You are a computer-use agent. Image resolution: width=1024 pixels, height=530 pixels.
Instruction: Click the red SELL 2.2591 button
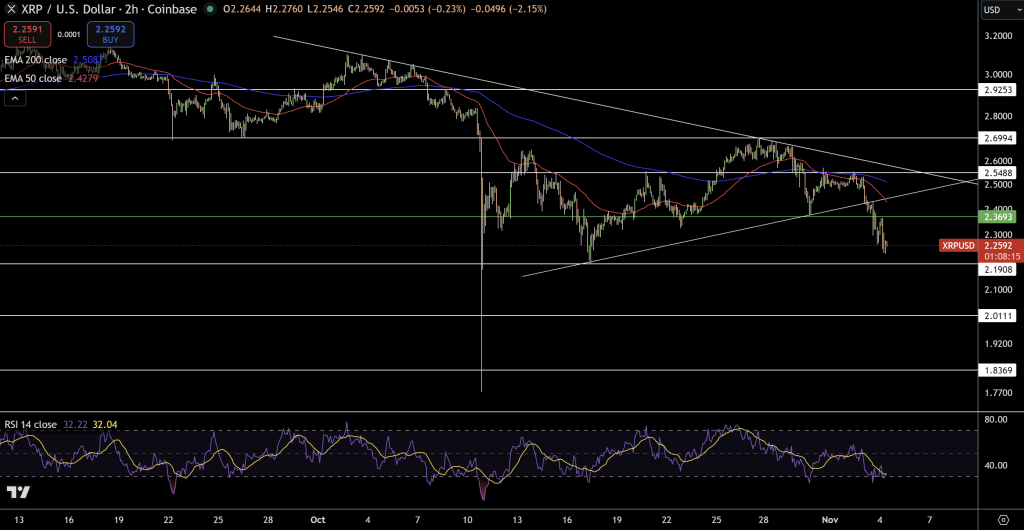(27, 34)
